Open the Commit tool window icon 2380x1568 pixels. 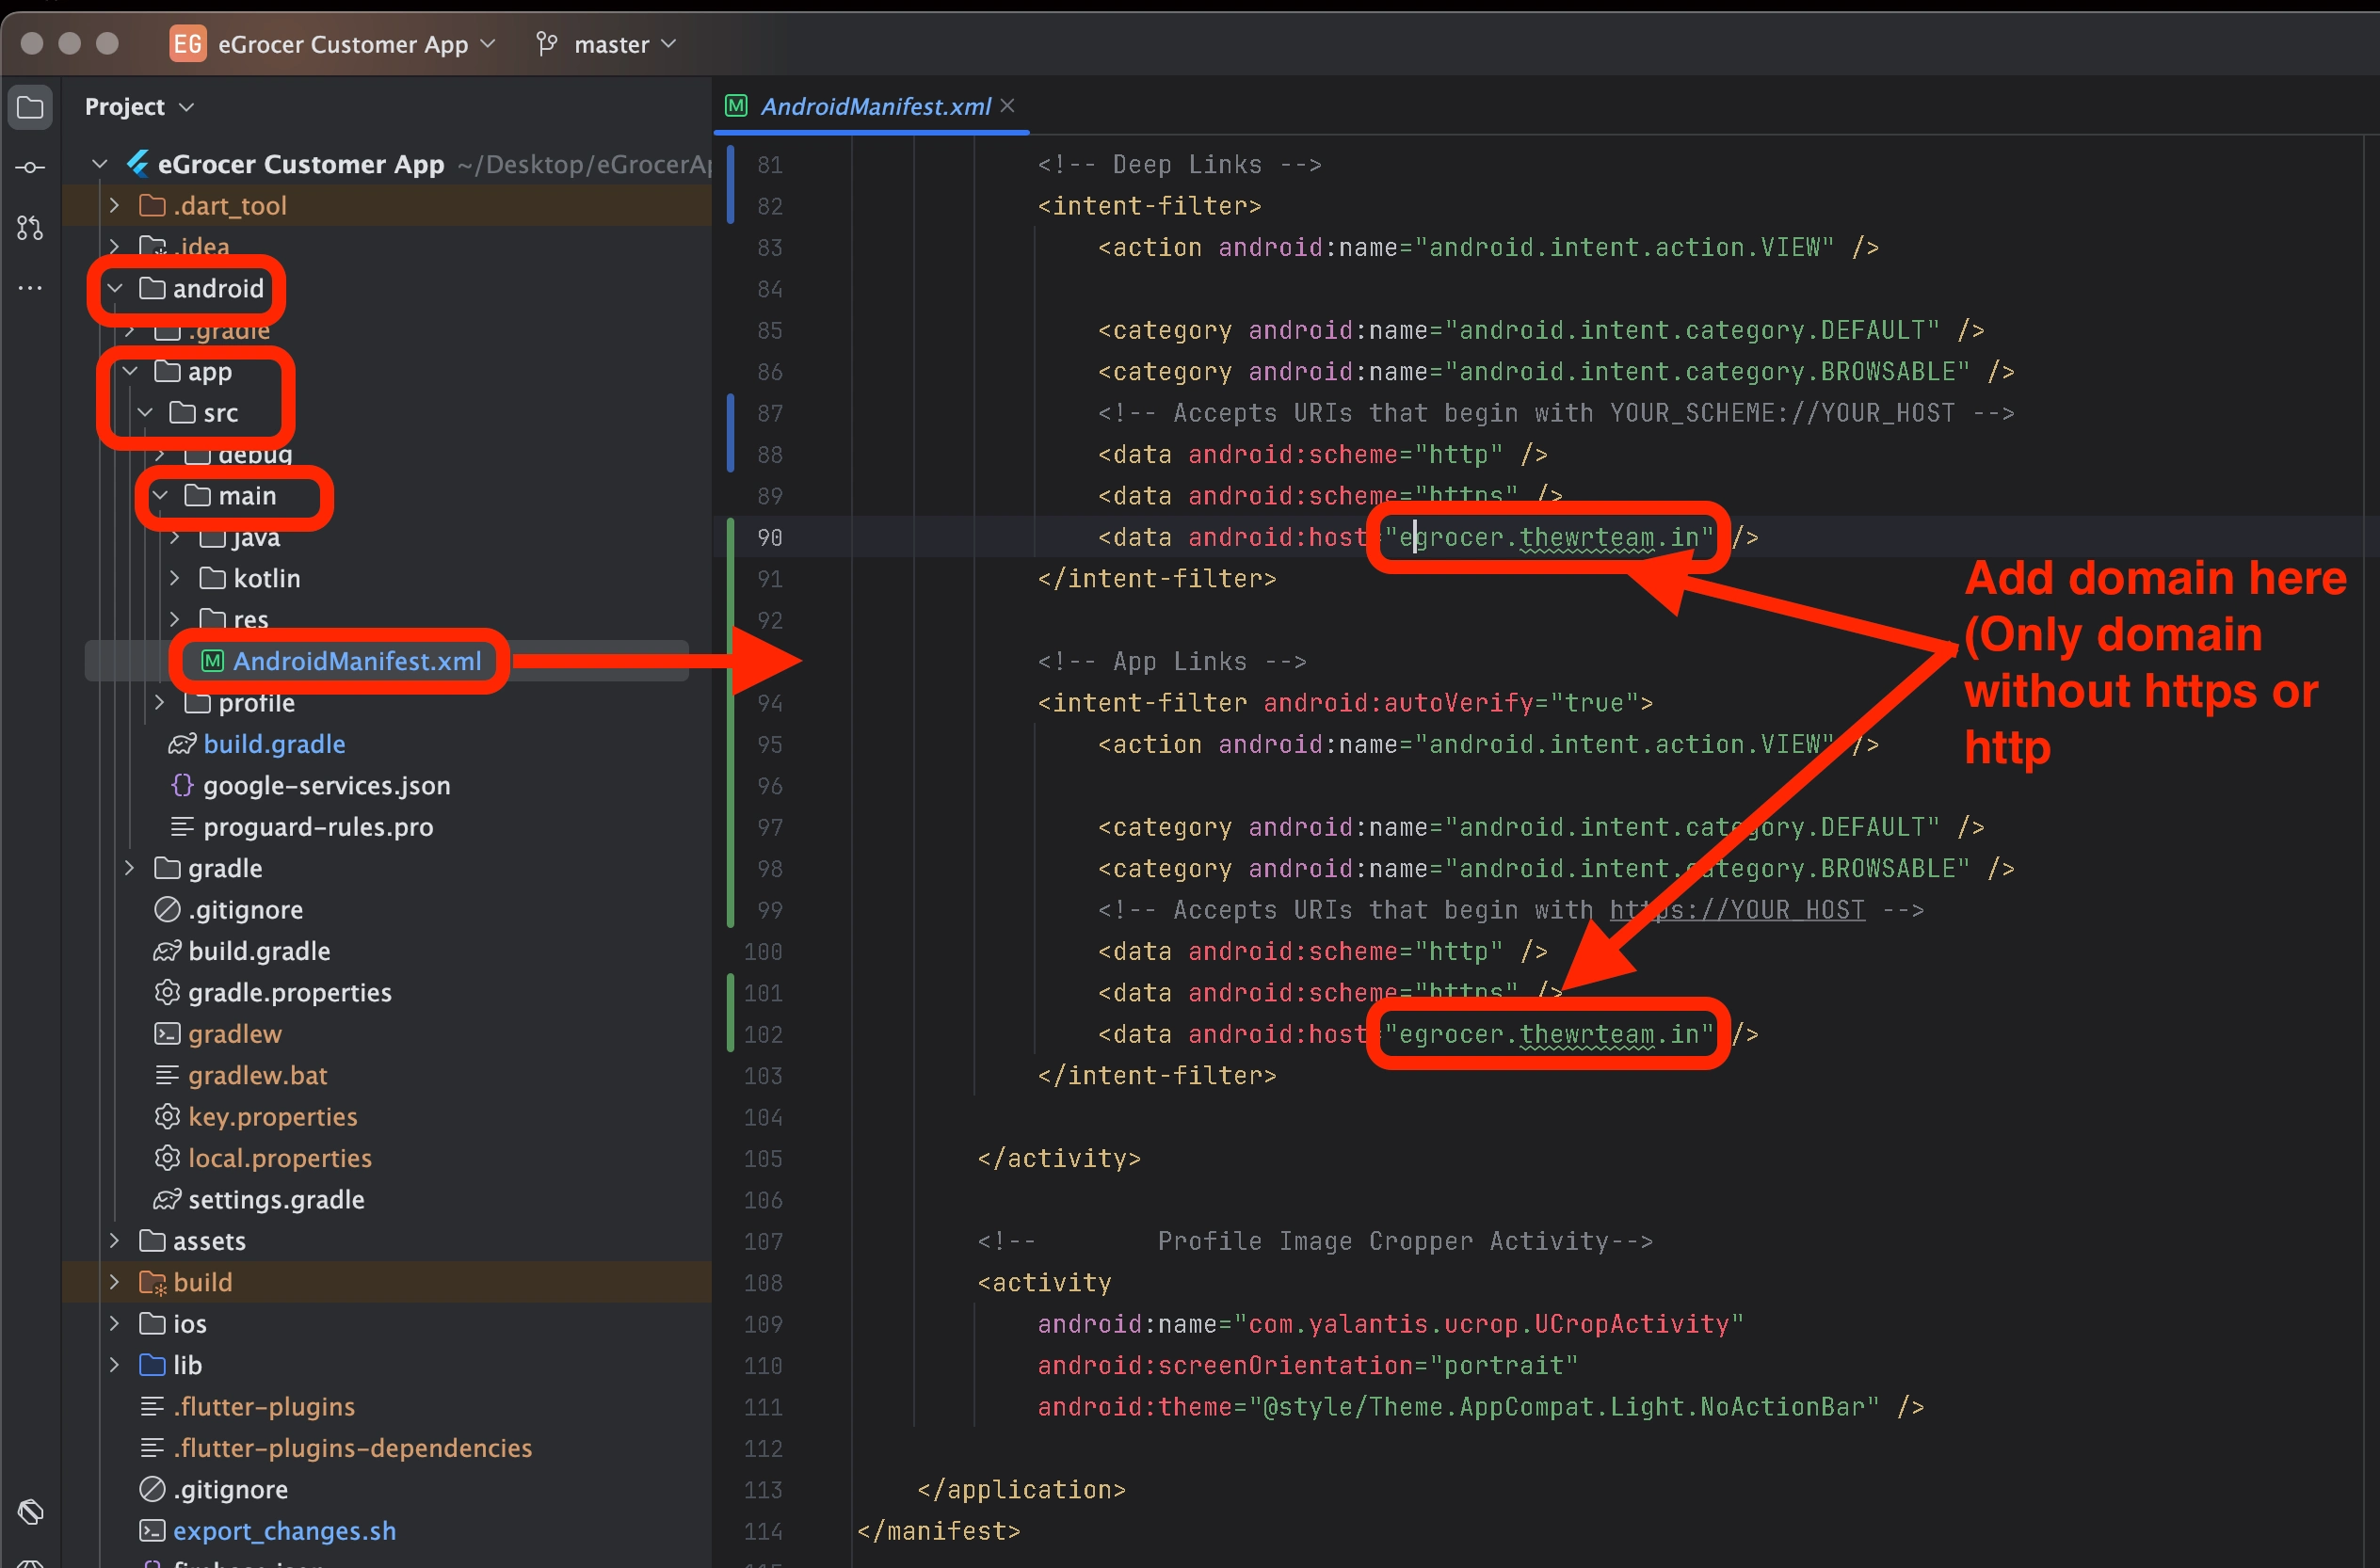pyautogui.click(x=30, y=167)
